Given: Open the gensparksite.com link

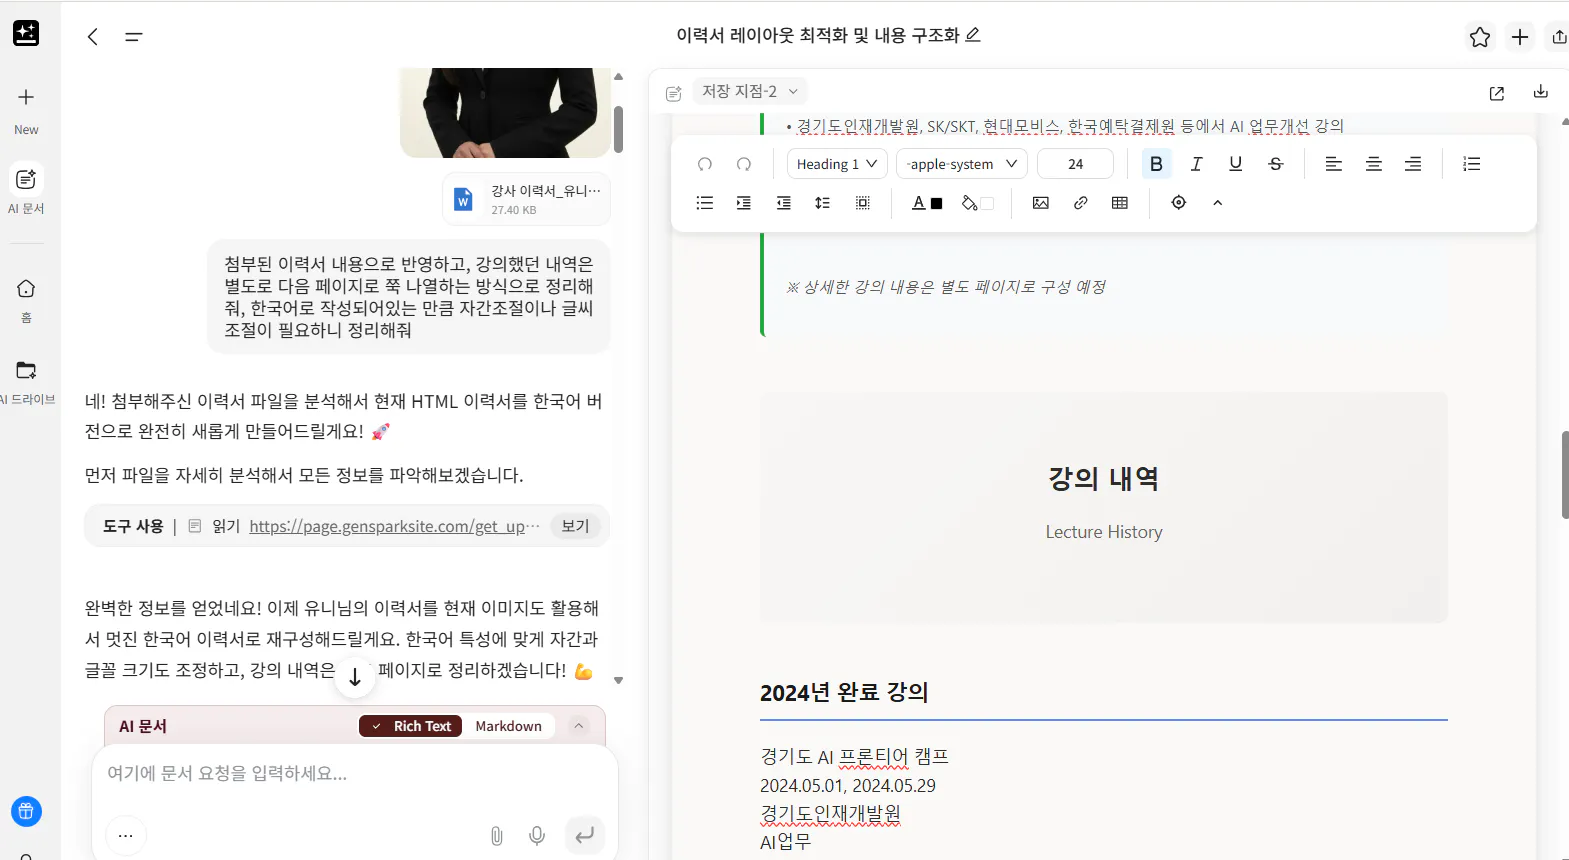Looking at the screenshot, I should coord(394,526).
